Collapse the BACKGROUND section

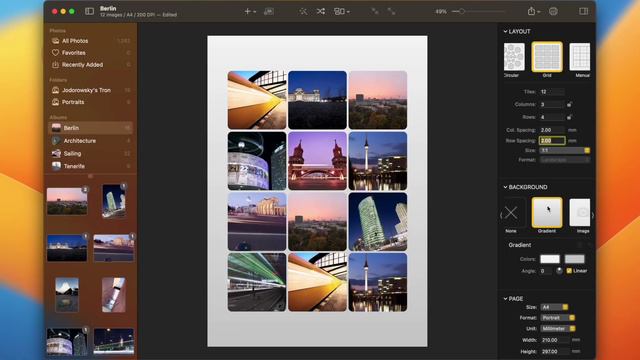point(505,187)
